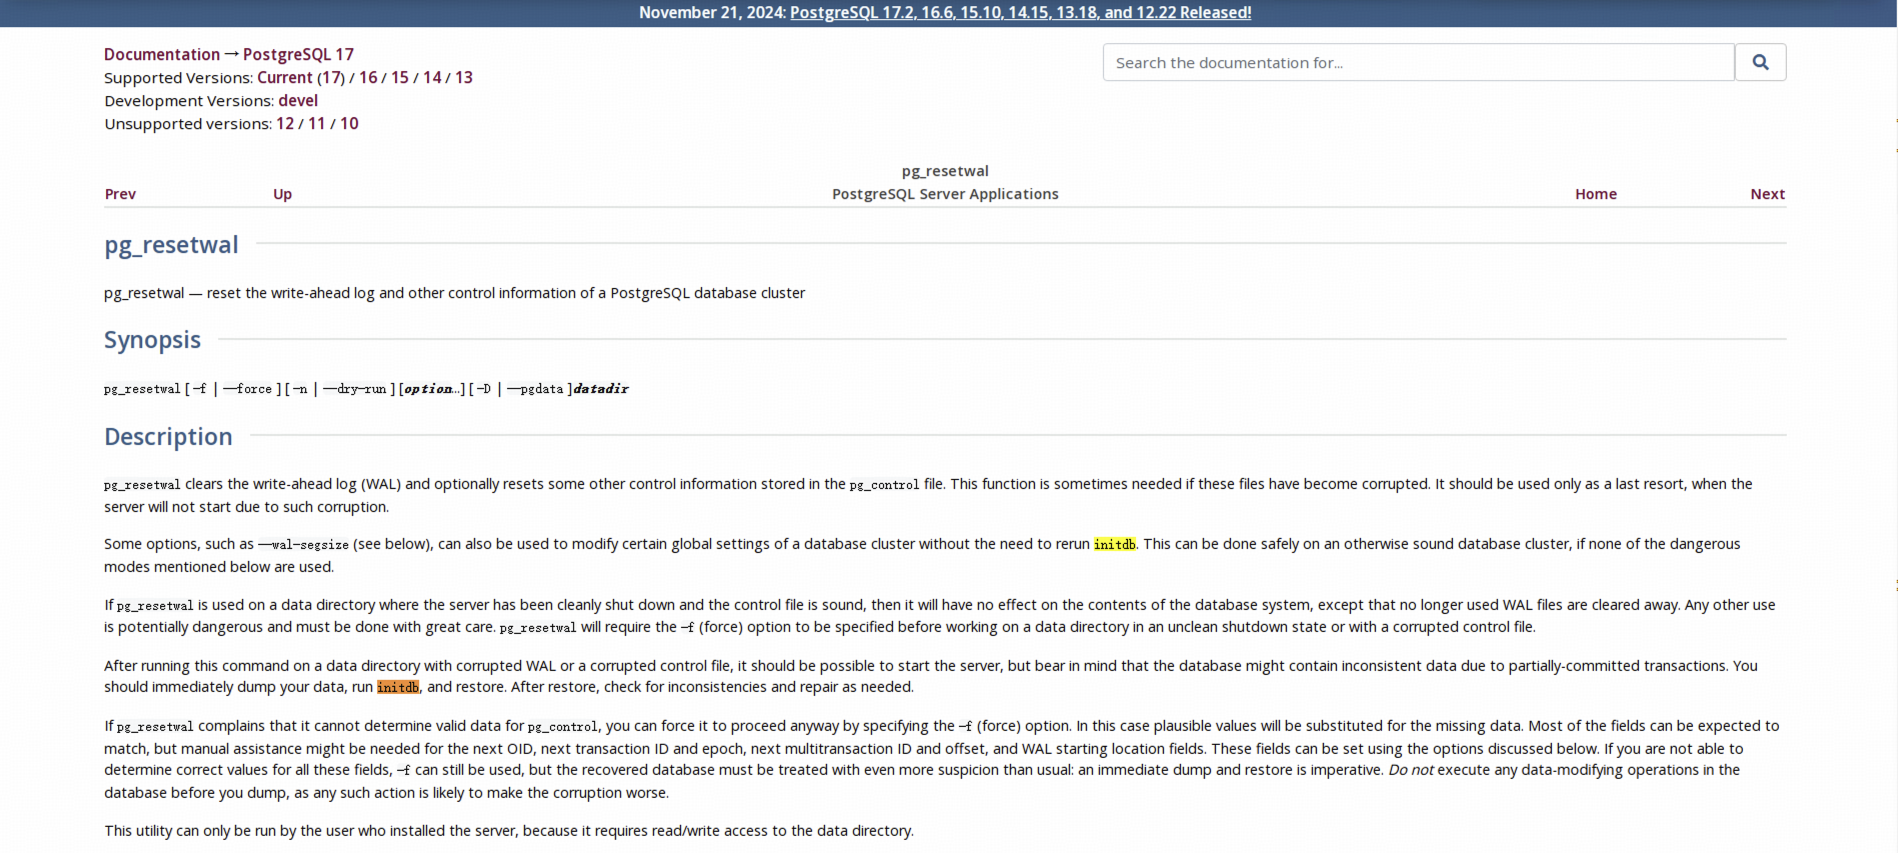Switch to version 16 documentation
The width and height of the screenshot is (1898, 853).
(x=368, y=77)
